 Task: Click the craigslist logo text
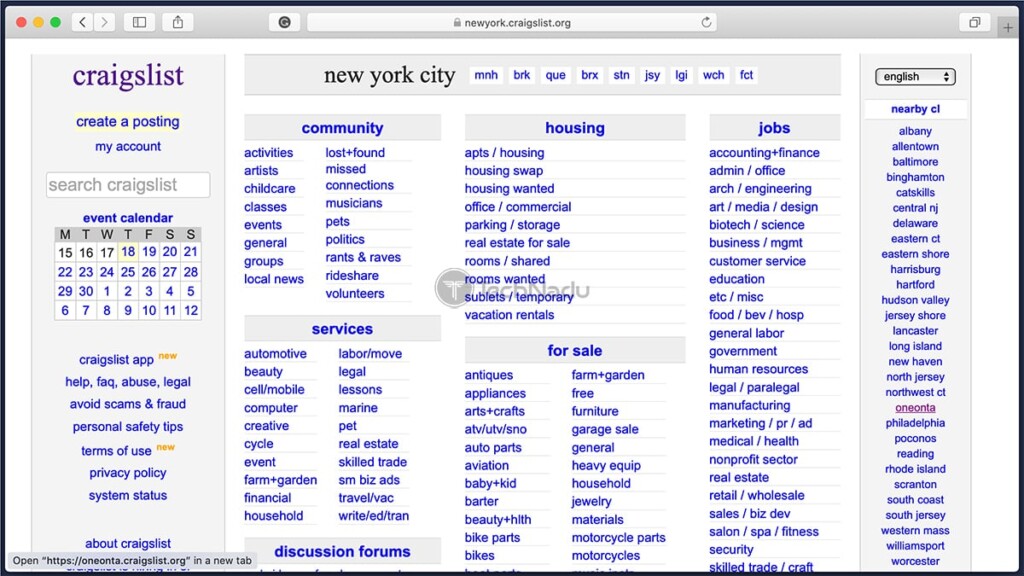tap(128, 76)
